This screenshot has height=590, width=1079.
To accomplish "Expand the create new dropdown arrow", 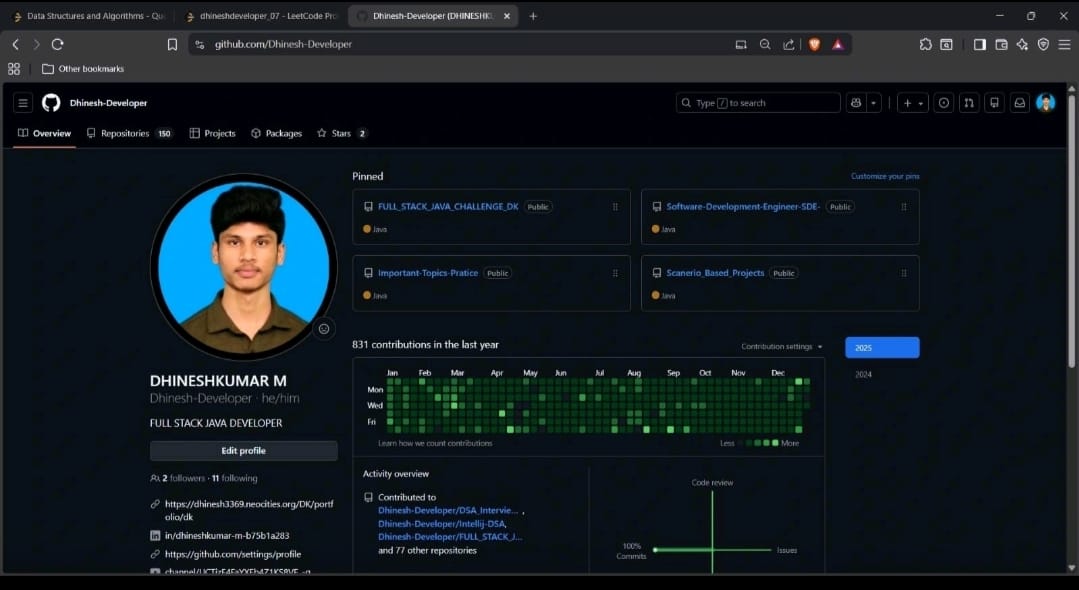I will pos(921,102).
